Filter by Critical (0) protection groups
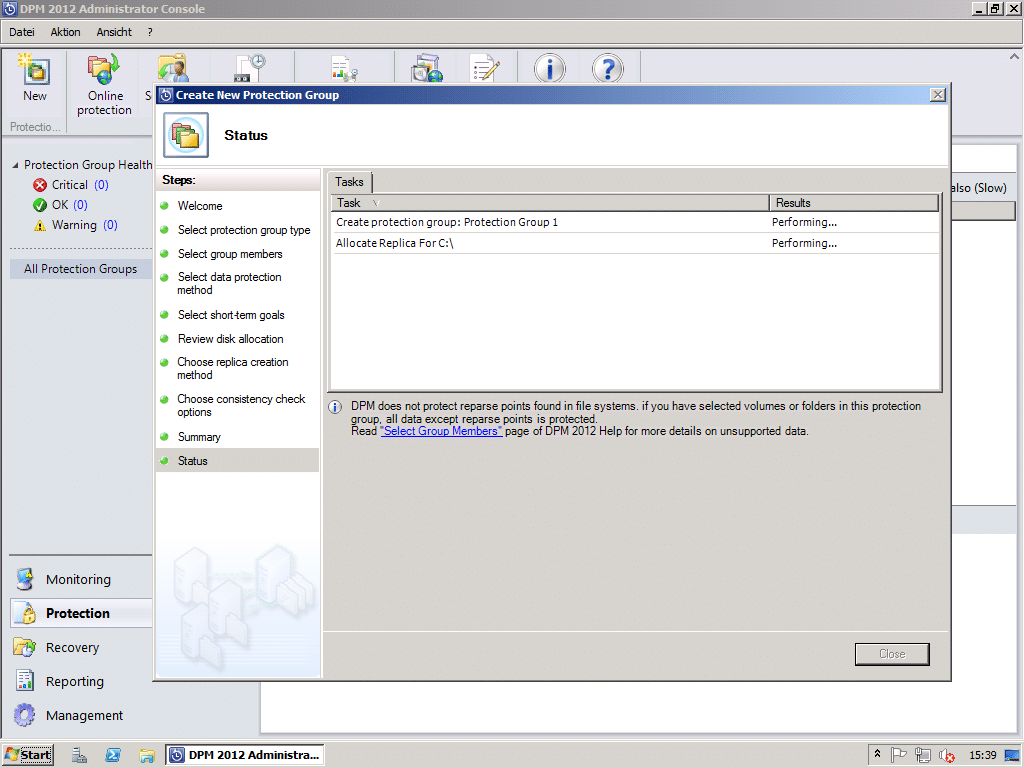 click(80, 185)
